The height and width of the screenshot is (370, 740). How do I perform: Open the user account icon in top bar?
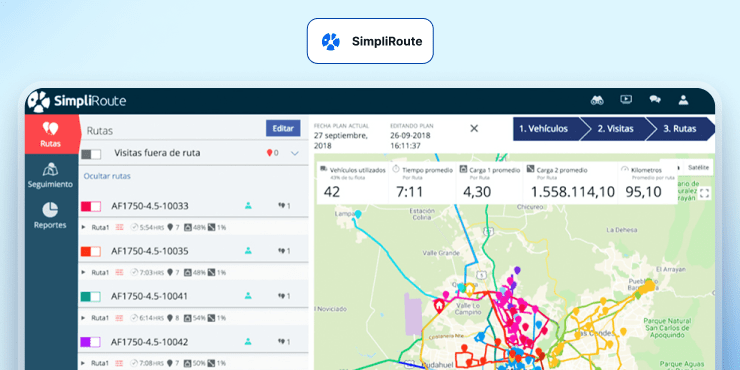683,100
